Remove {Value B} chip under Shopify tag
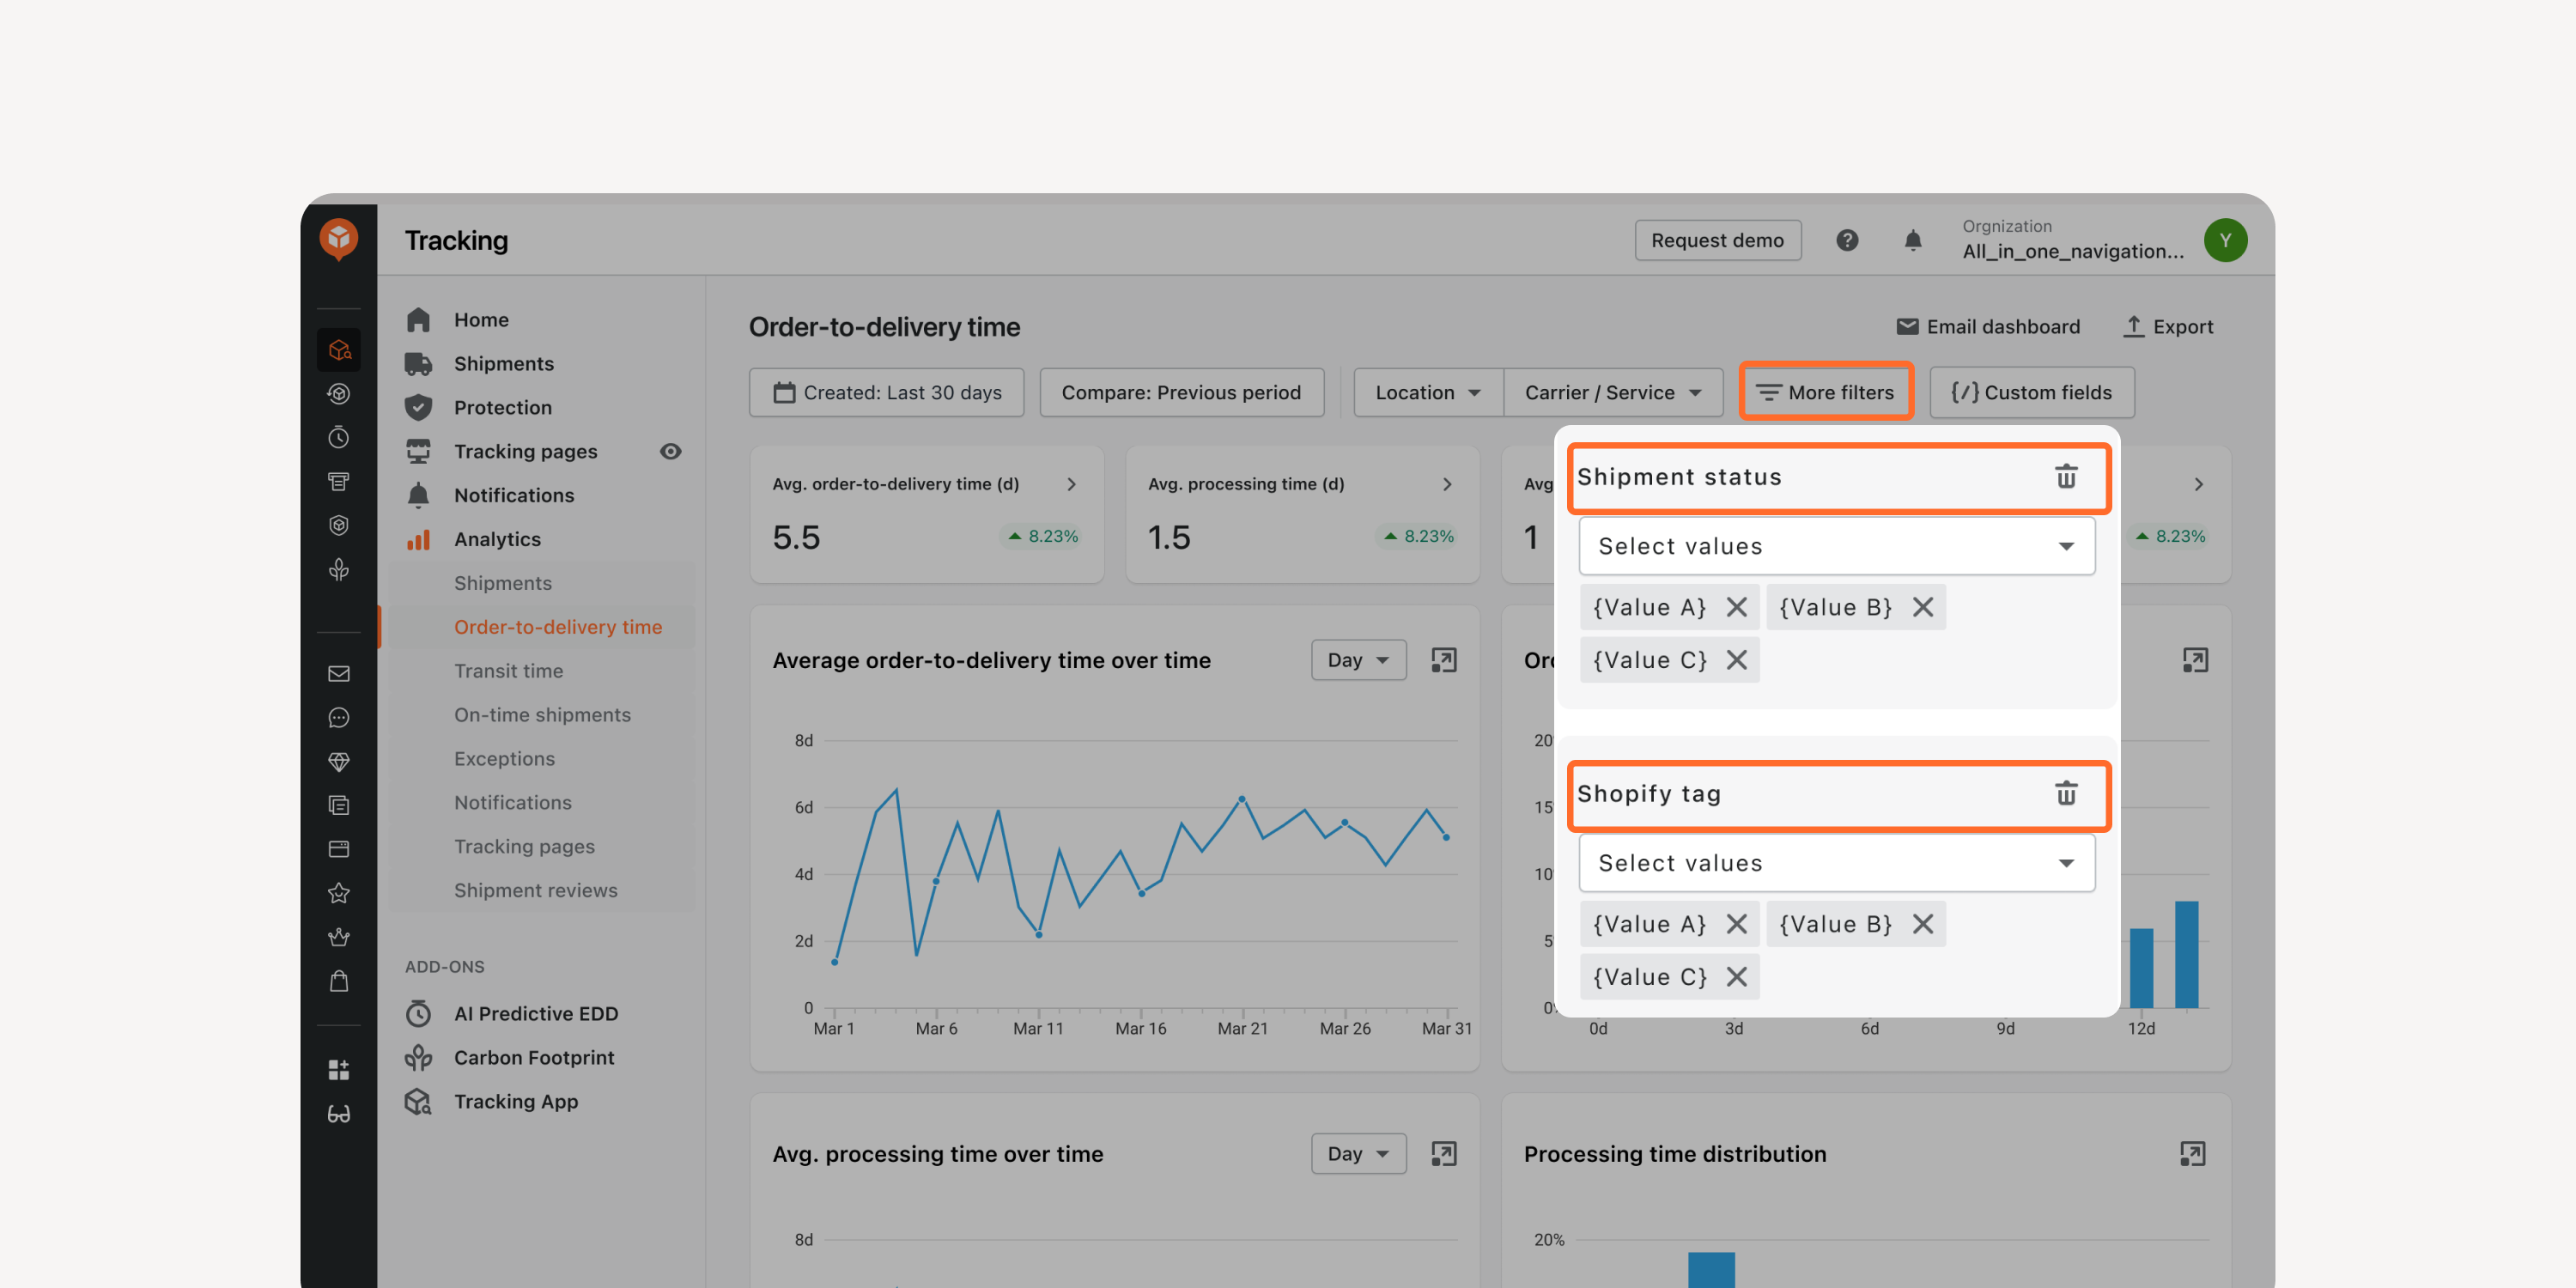2576x1288 pixels. pos(1923,924)
